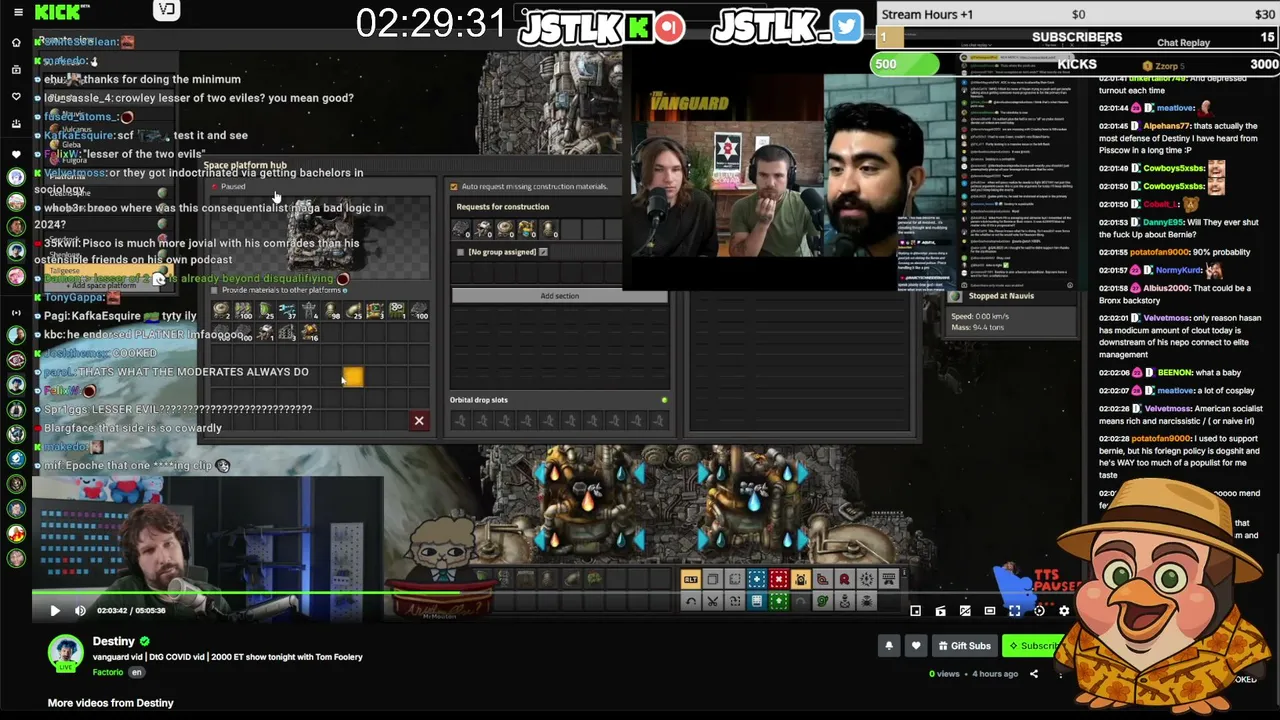Open the Kick hamburger menu

point(17,12)
